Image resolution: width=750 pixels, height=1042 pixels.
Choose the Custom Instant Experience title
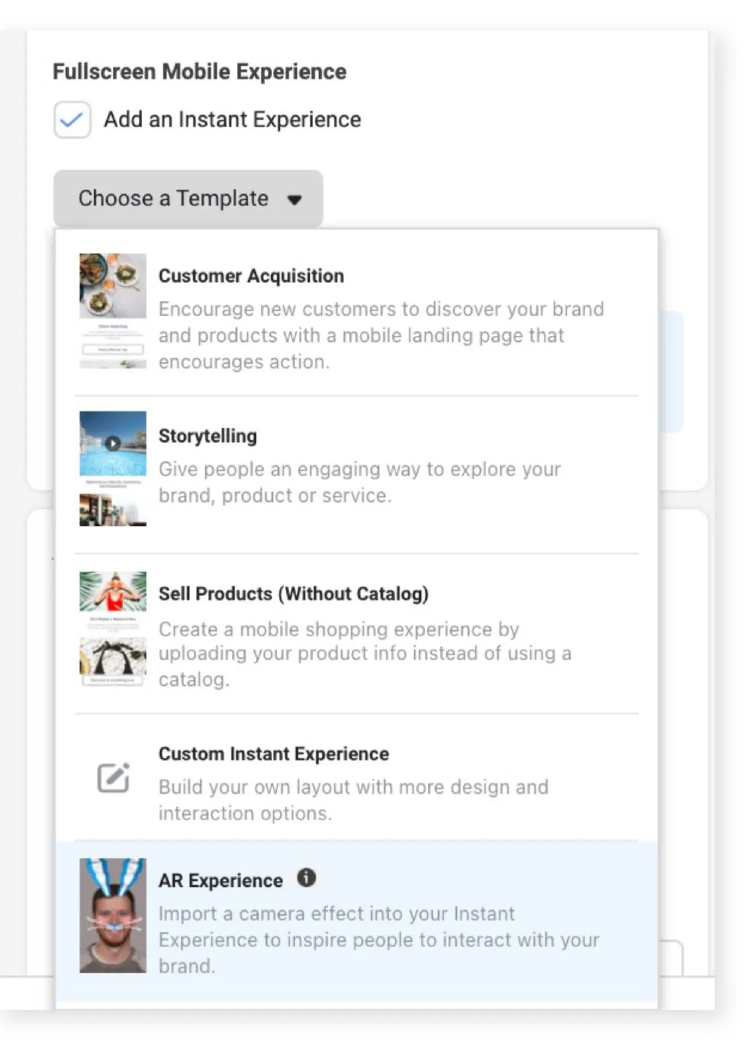[x=274, y=754]
